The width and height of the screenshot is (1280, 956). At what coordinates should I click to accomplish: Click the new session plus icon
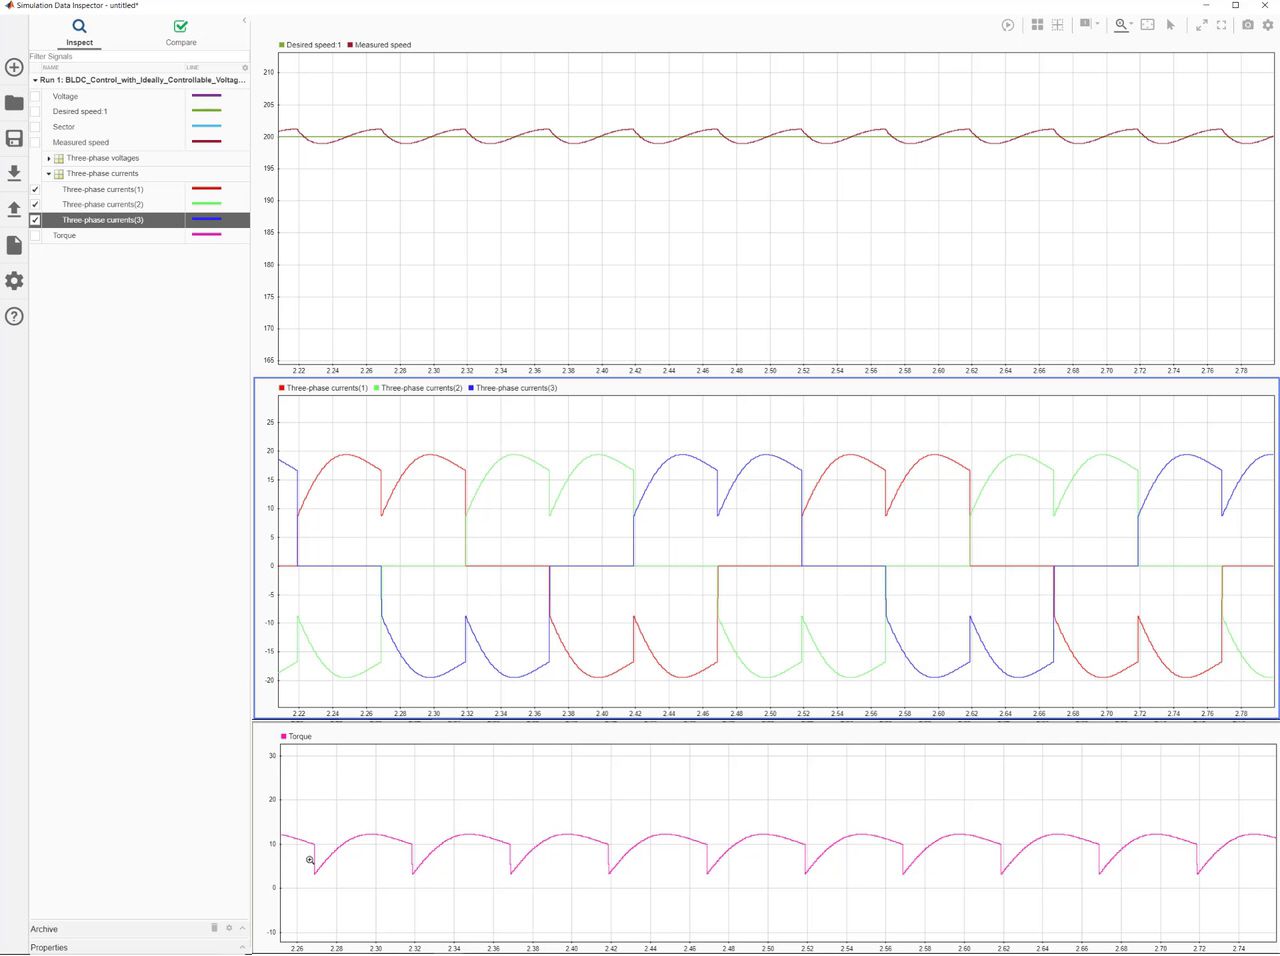click(14, 68)
